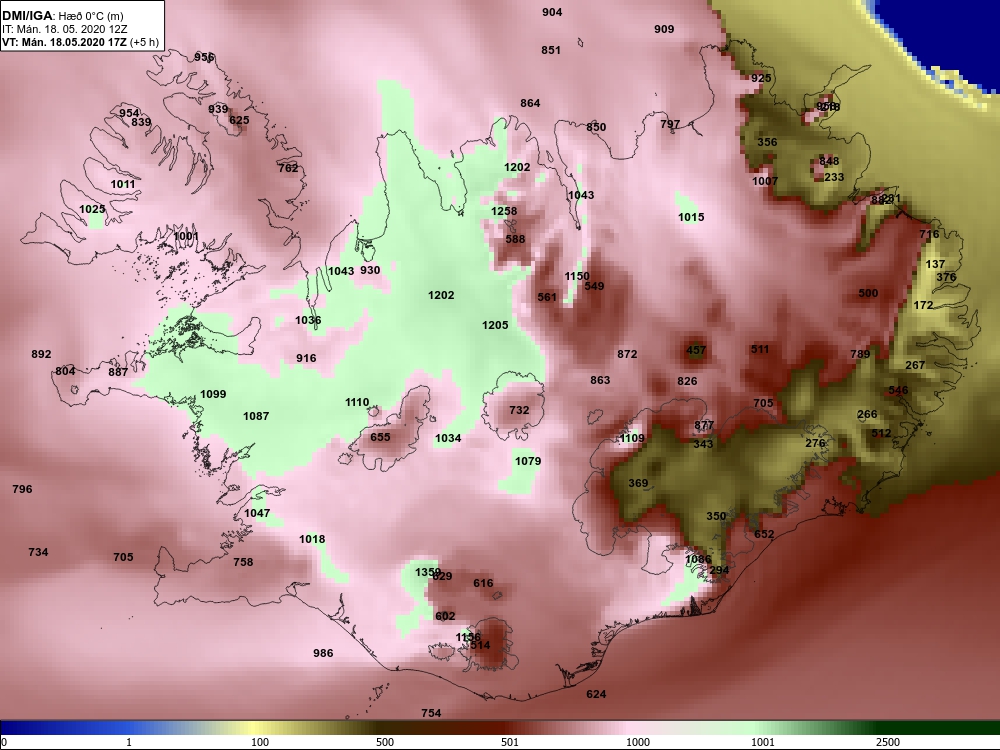Screen dimensions: 1000x750
Task: Click the map value 1007
Action: (765, 180)
